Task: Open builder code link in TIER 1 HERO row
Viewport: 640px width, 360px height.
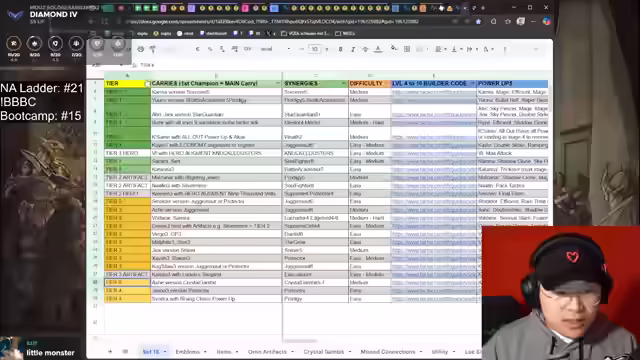Action: (x=433, y=153)
